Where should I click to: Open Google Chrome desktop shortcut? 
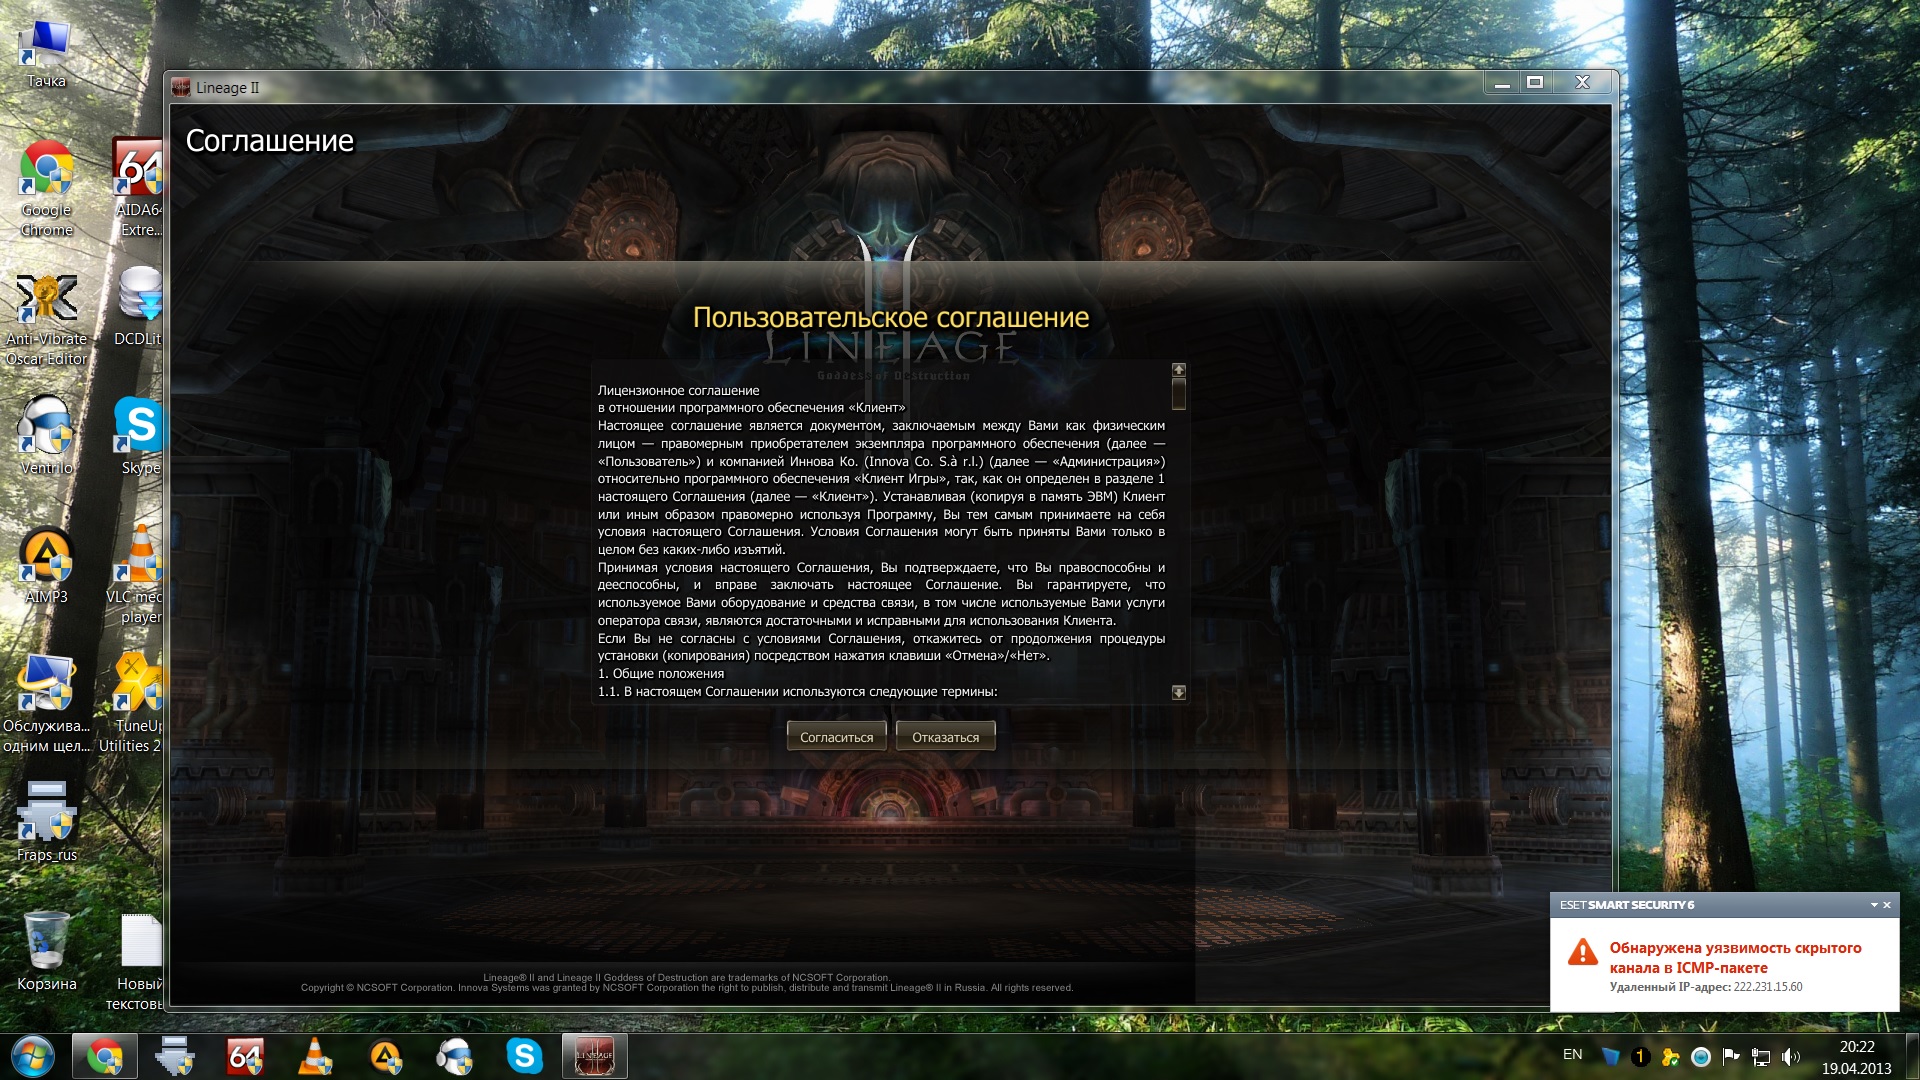47,170
